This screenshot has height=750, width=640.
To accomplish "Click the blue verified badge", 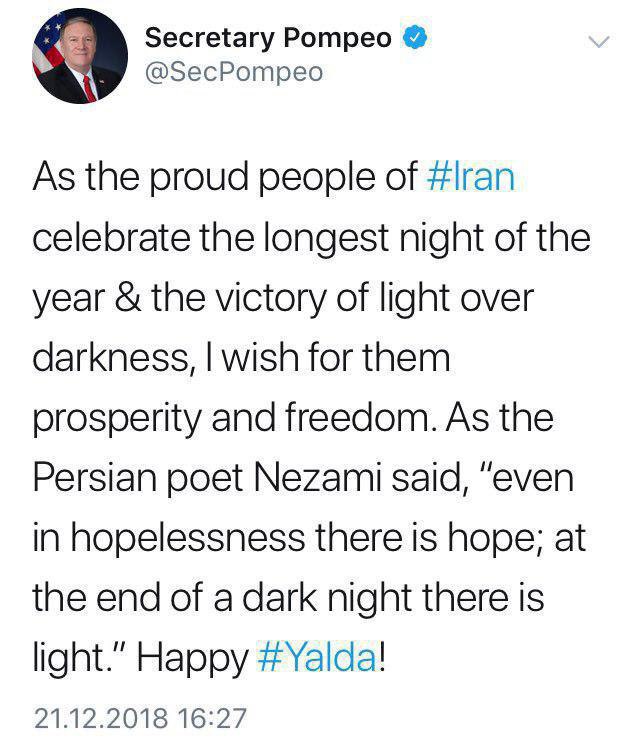I will tap(413, 39).
